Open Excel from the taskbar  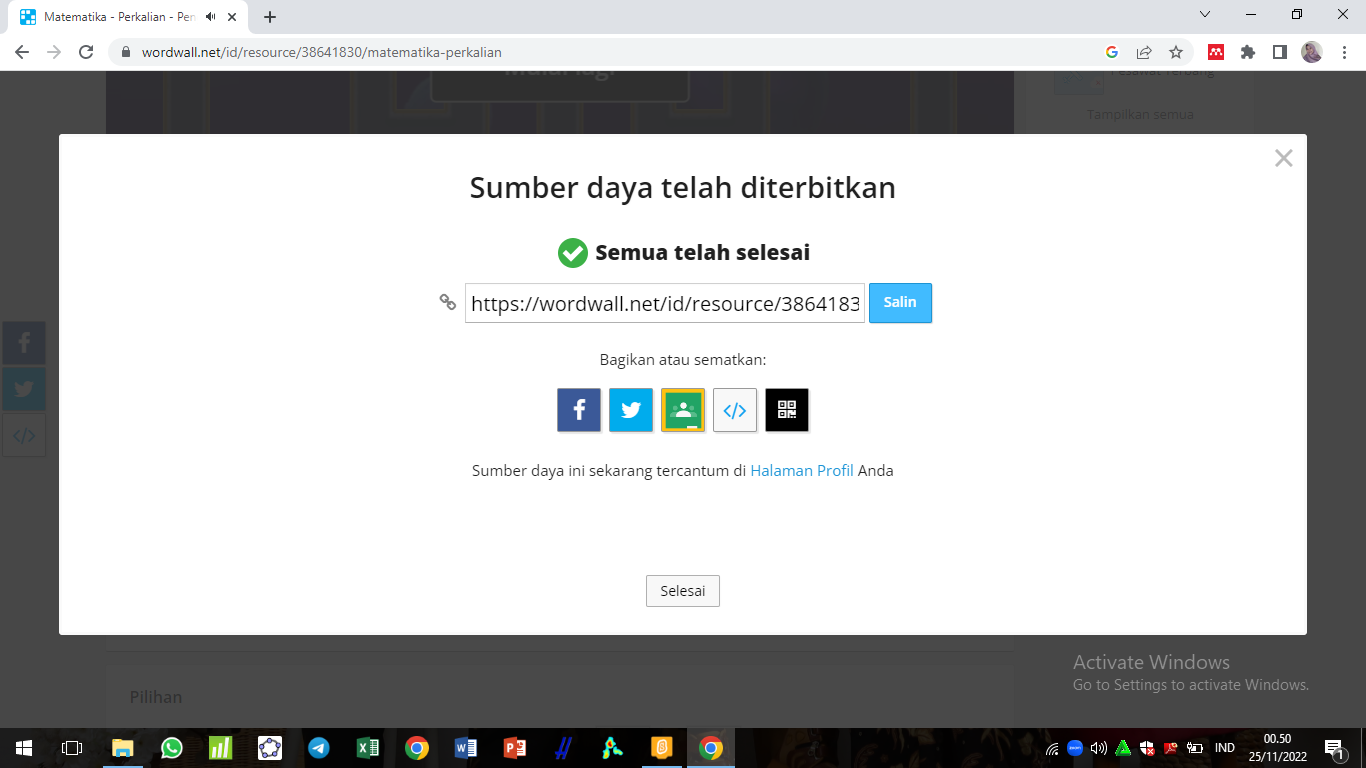[367, 748]
